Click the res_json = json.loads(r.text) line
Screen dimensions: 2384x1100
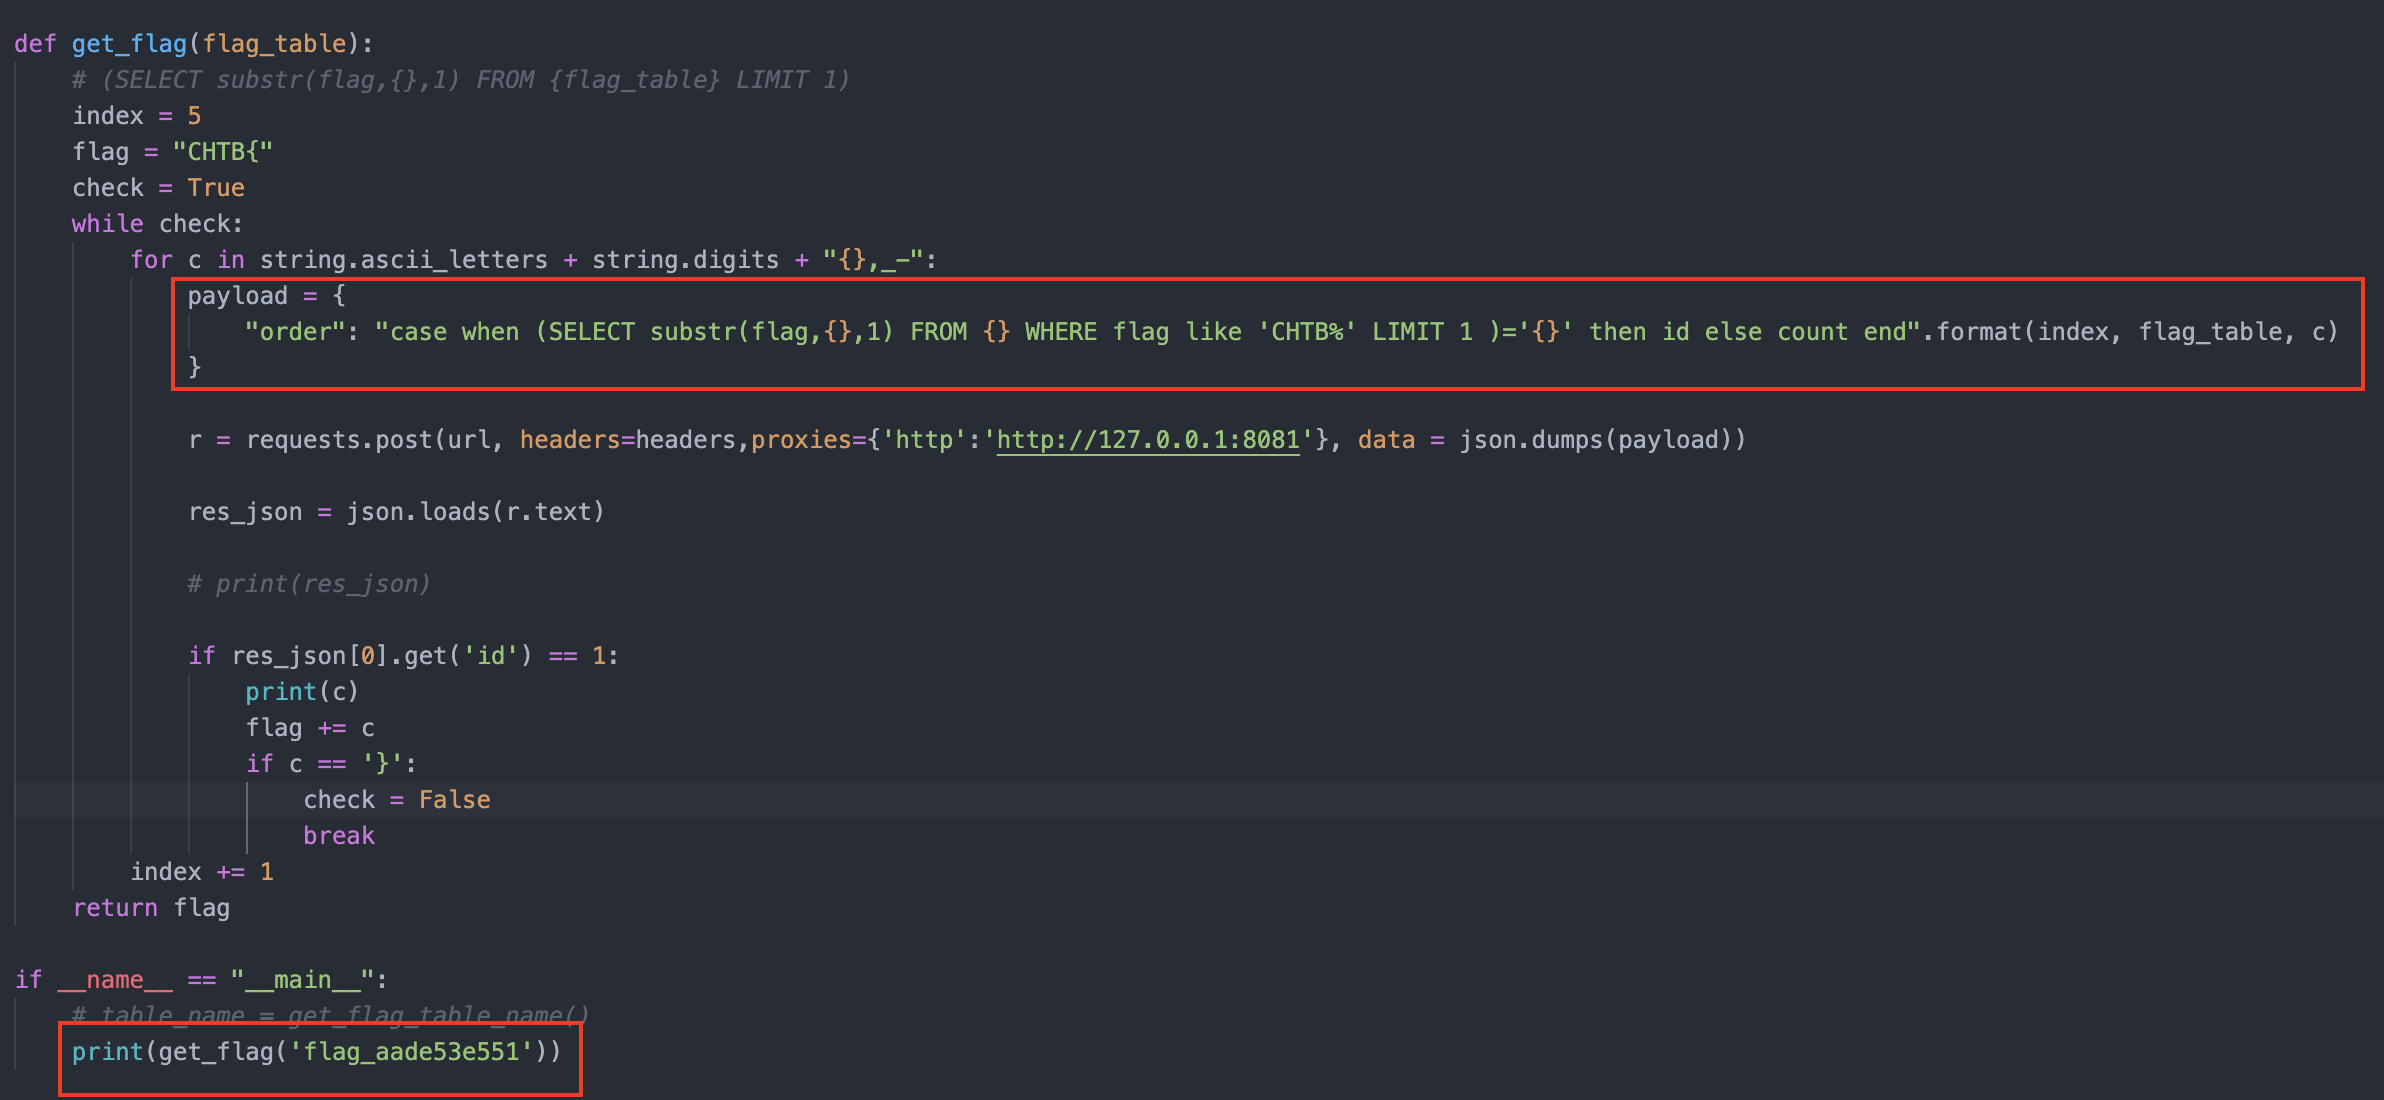(x=396, y=512)
